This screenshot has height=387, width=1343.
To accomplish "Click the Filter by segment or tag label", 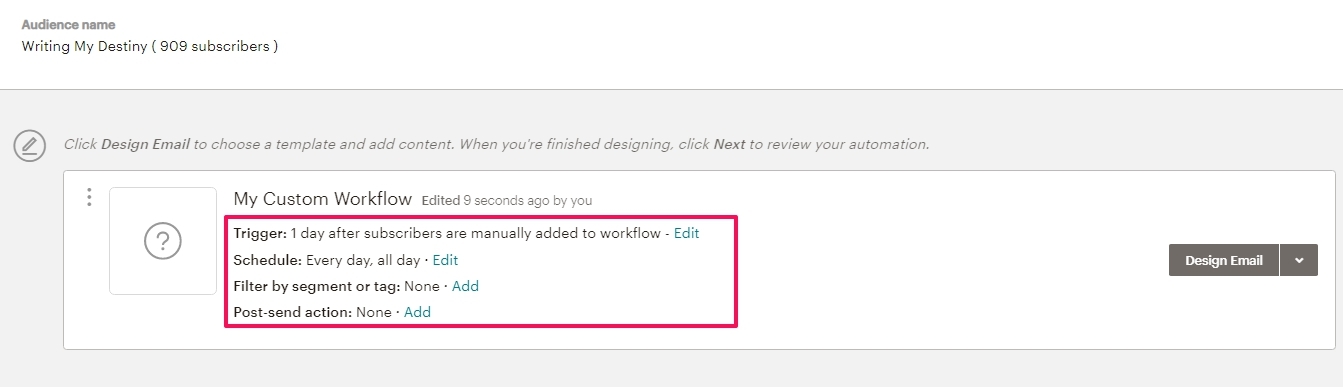I will click(x=317, y=285).
